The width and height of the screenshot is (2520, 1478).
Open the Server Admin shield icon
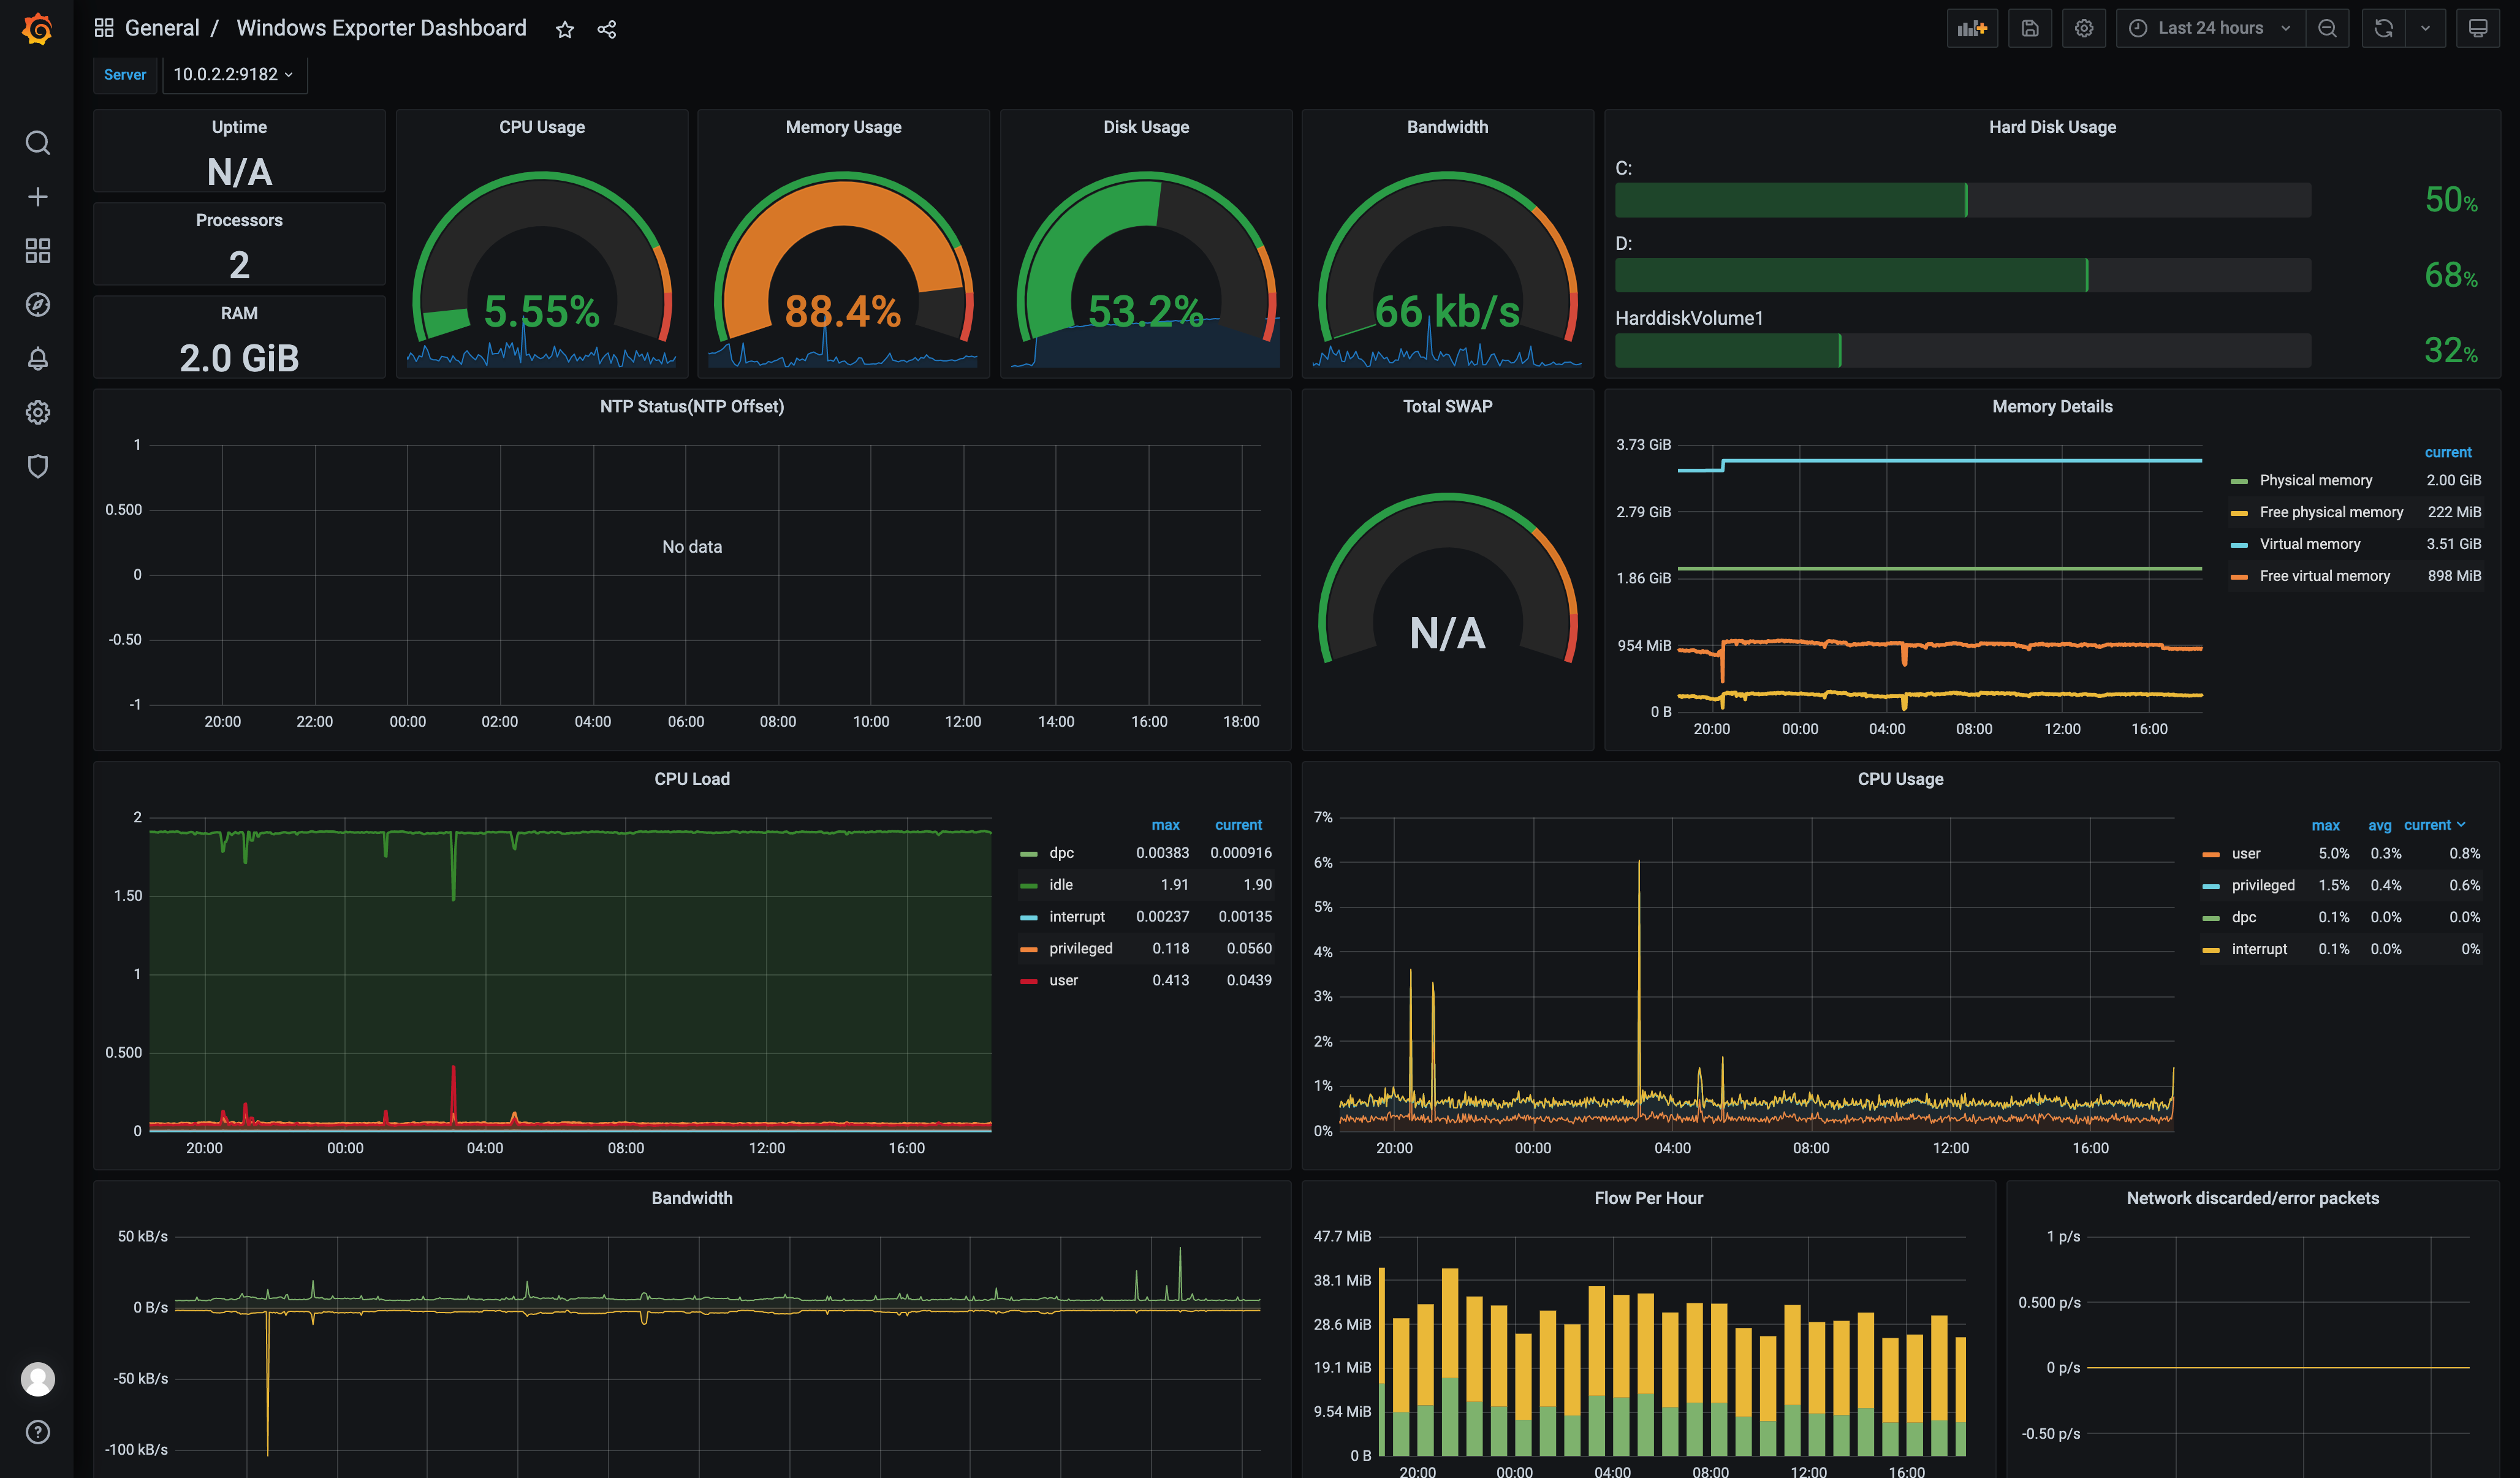click(37, 466)
